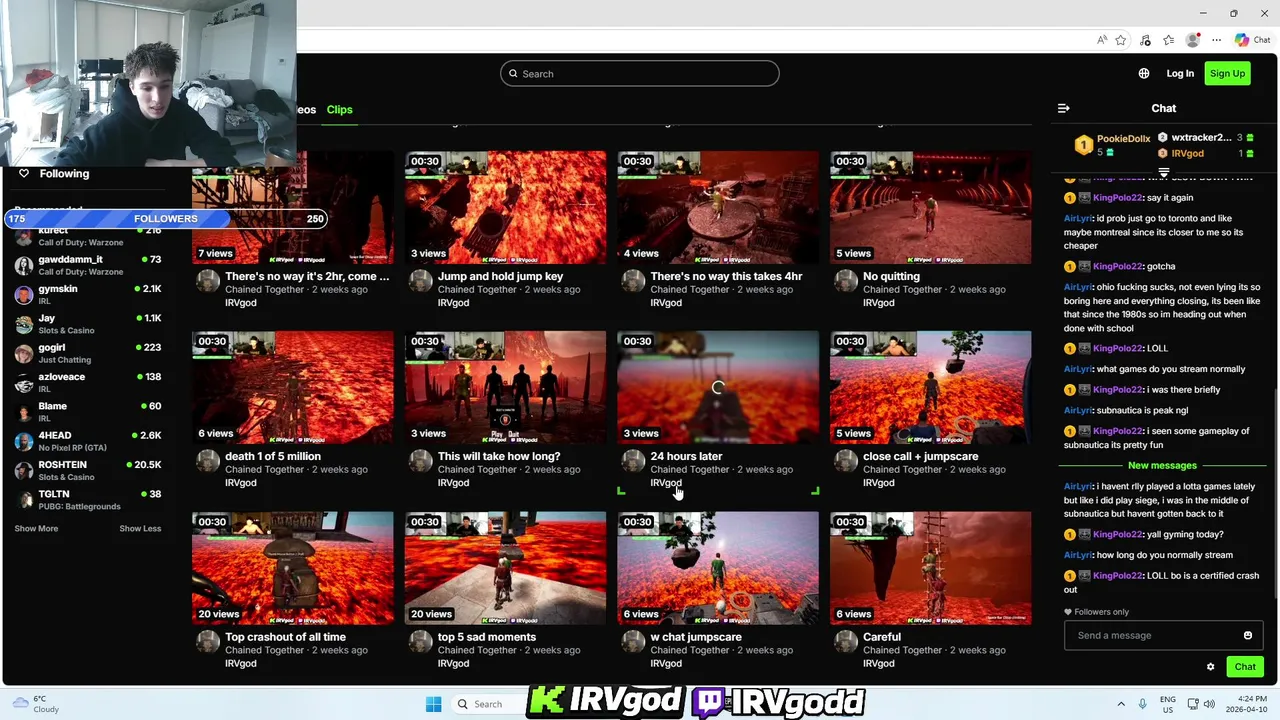This screenshot has height=720, width=1280.
Task: Click Chained Together under 'No quitting'
Action: [x=902, y=289]
